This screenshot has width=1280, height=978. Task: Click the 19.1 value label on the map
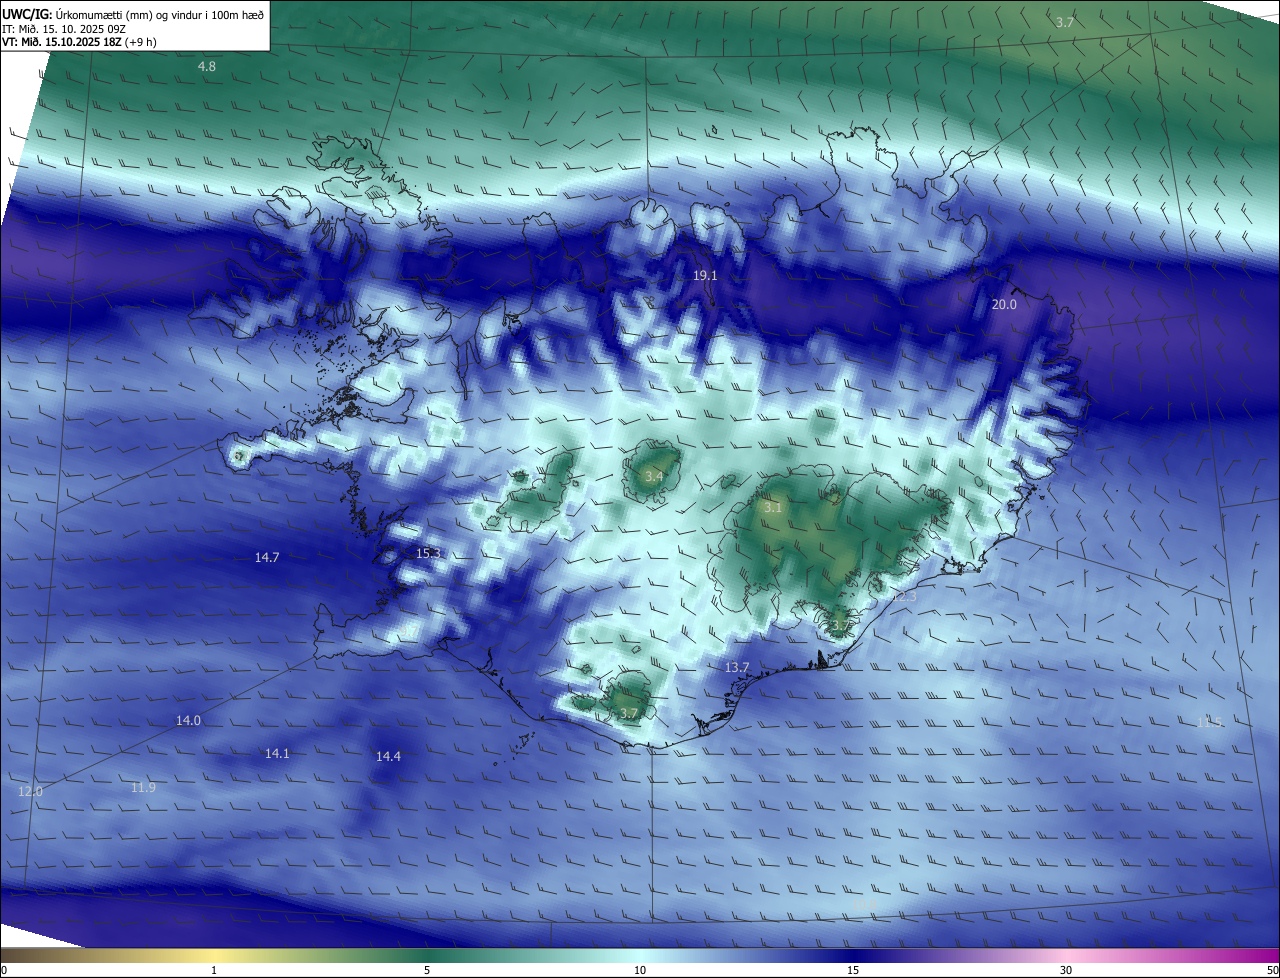[706, 275]
